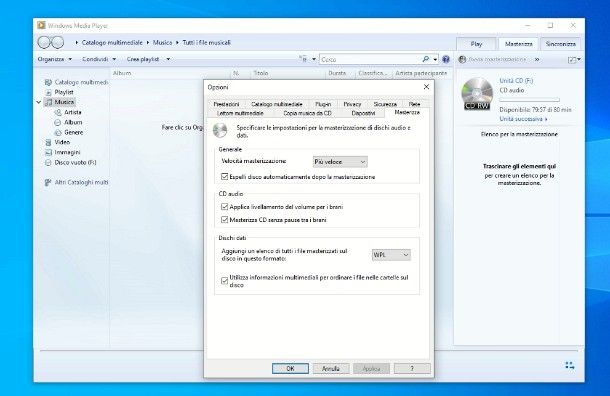Collapse the Musica tree node arrow

point(39,102)
